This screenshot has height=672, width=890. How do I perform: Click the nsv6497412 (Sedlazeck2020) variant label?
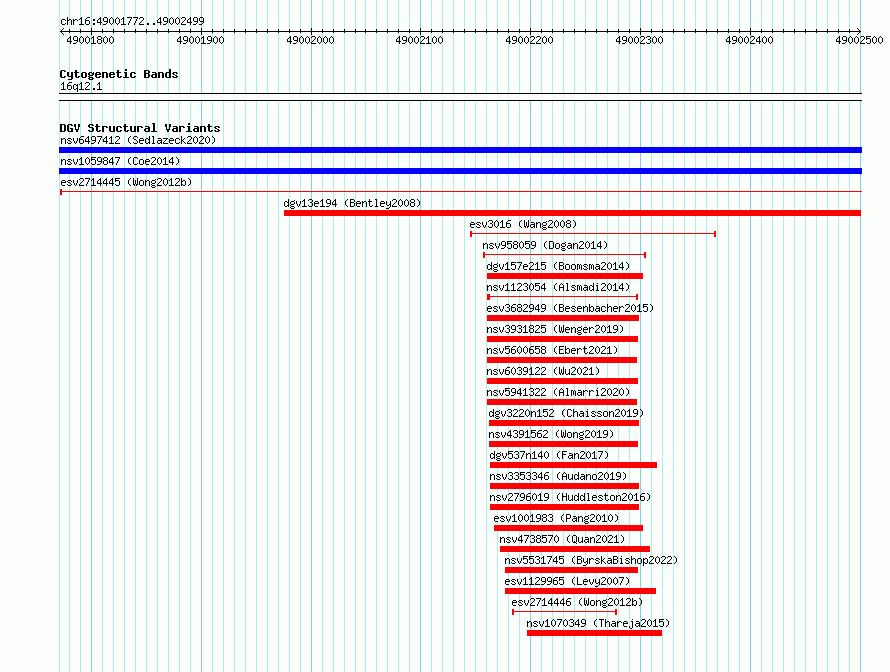[138, 140]
